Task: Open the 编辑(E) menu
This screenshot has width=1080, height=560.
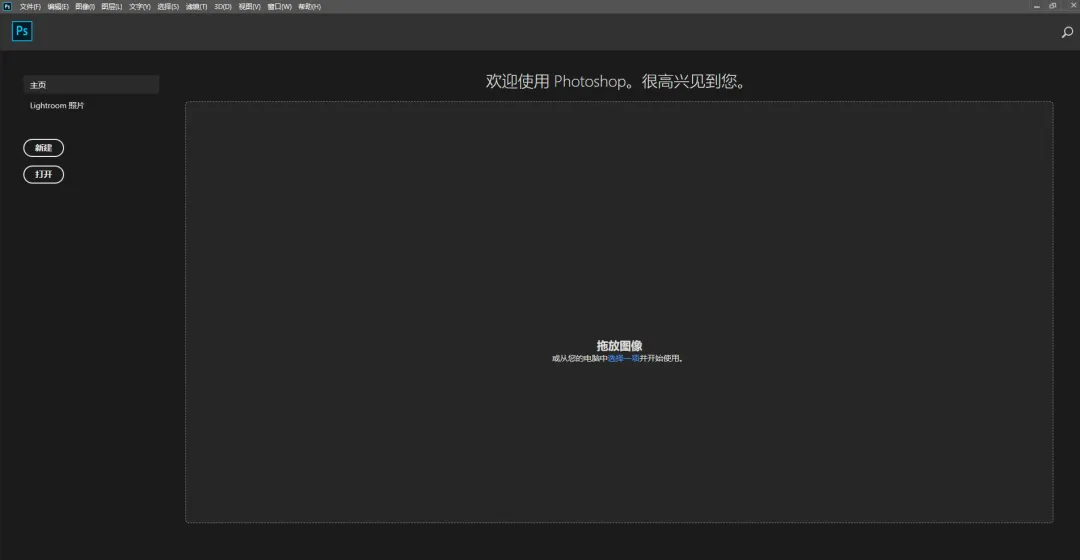Action: click(x=58, y=6)
